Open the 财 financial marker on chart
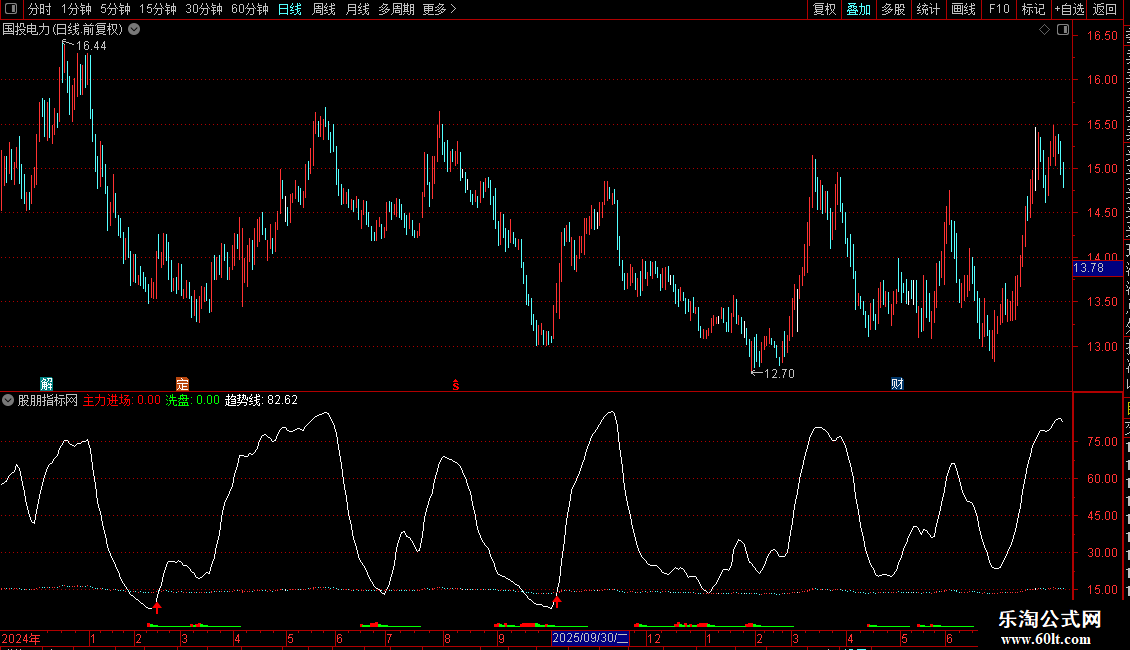Viewport: 1130px width, 650px height. coord(897,383)
